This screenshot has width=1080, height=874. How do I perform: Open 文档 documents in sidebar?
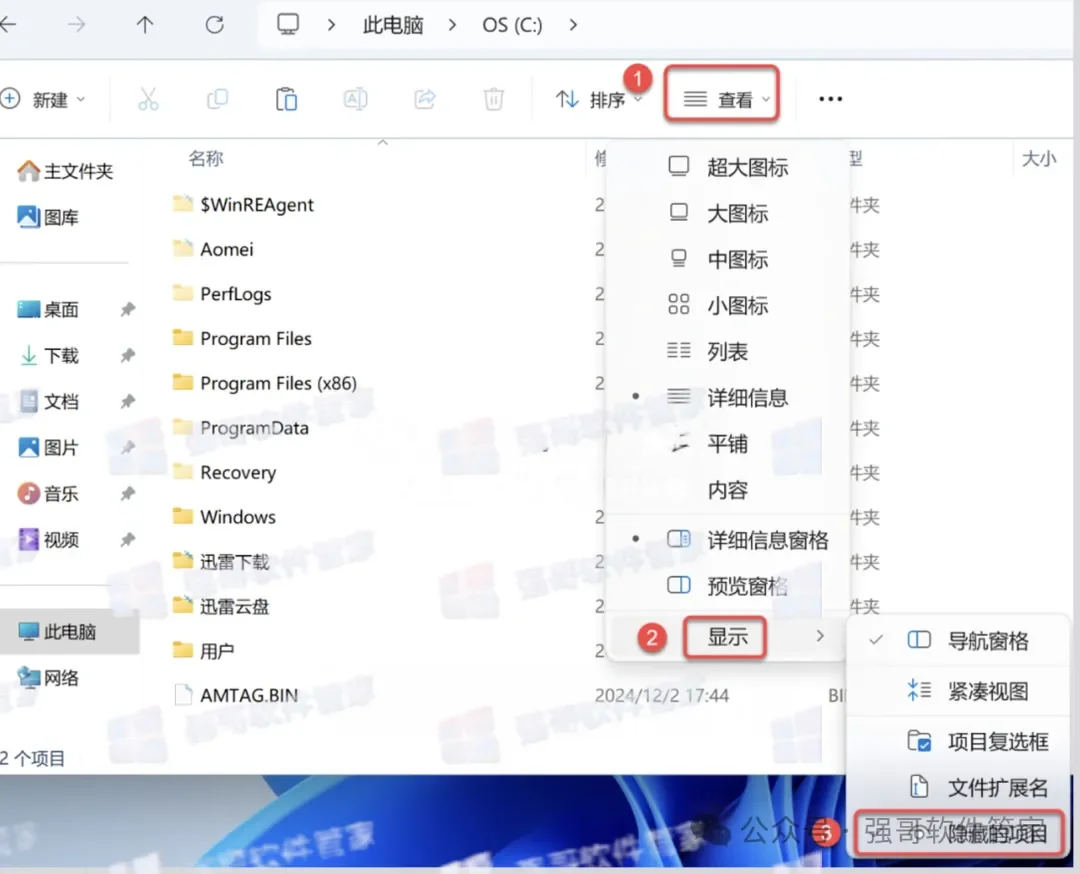(48, 401)
